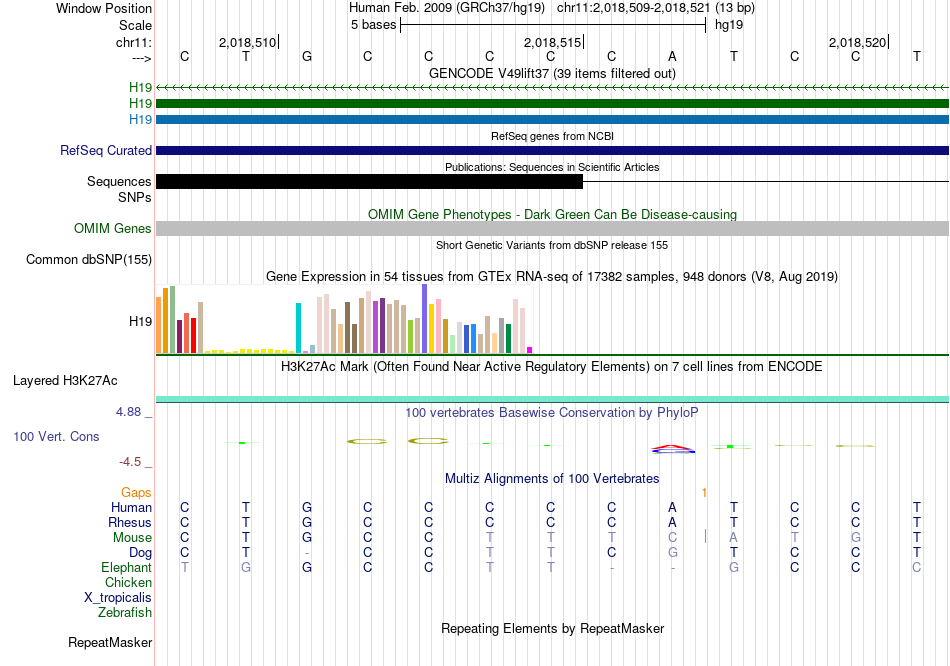Click faint base A in the Mouse row
Image resolution: width=950 pixels, height=666 pixels.
click(x=733, y=538)
